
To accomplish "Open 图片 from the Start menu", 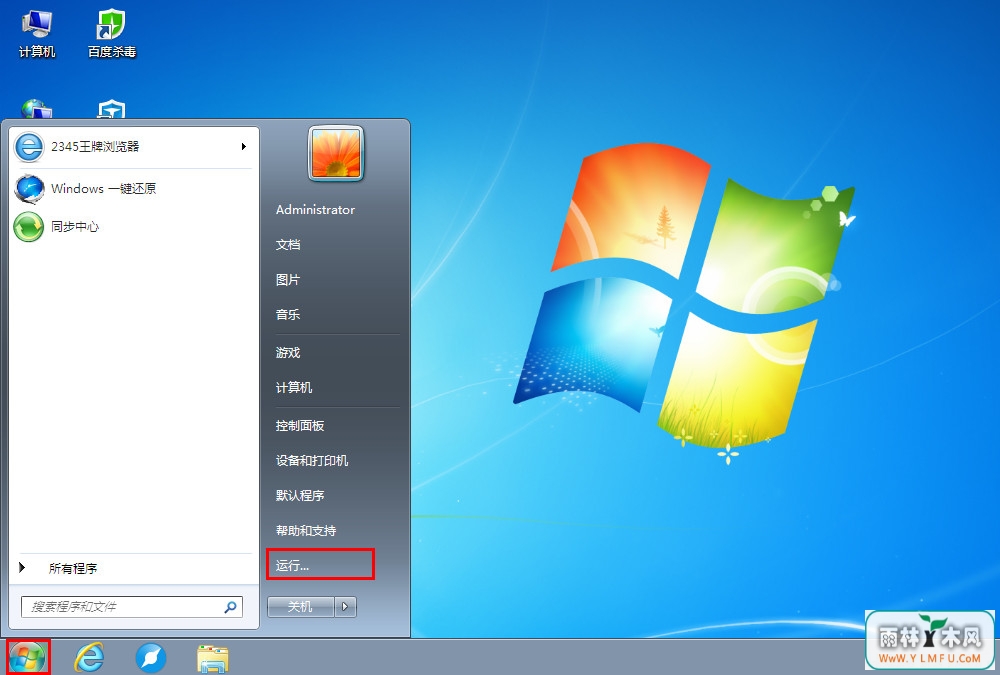I will [288, 279].
